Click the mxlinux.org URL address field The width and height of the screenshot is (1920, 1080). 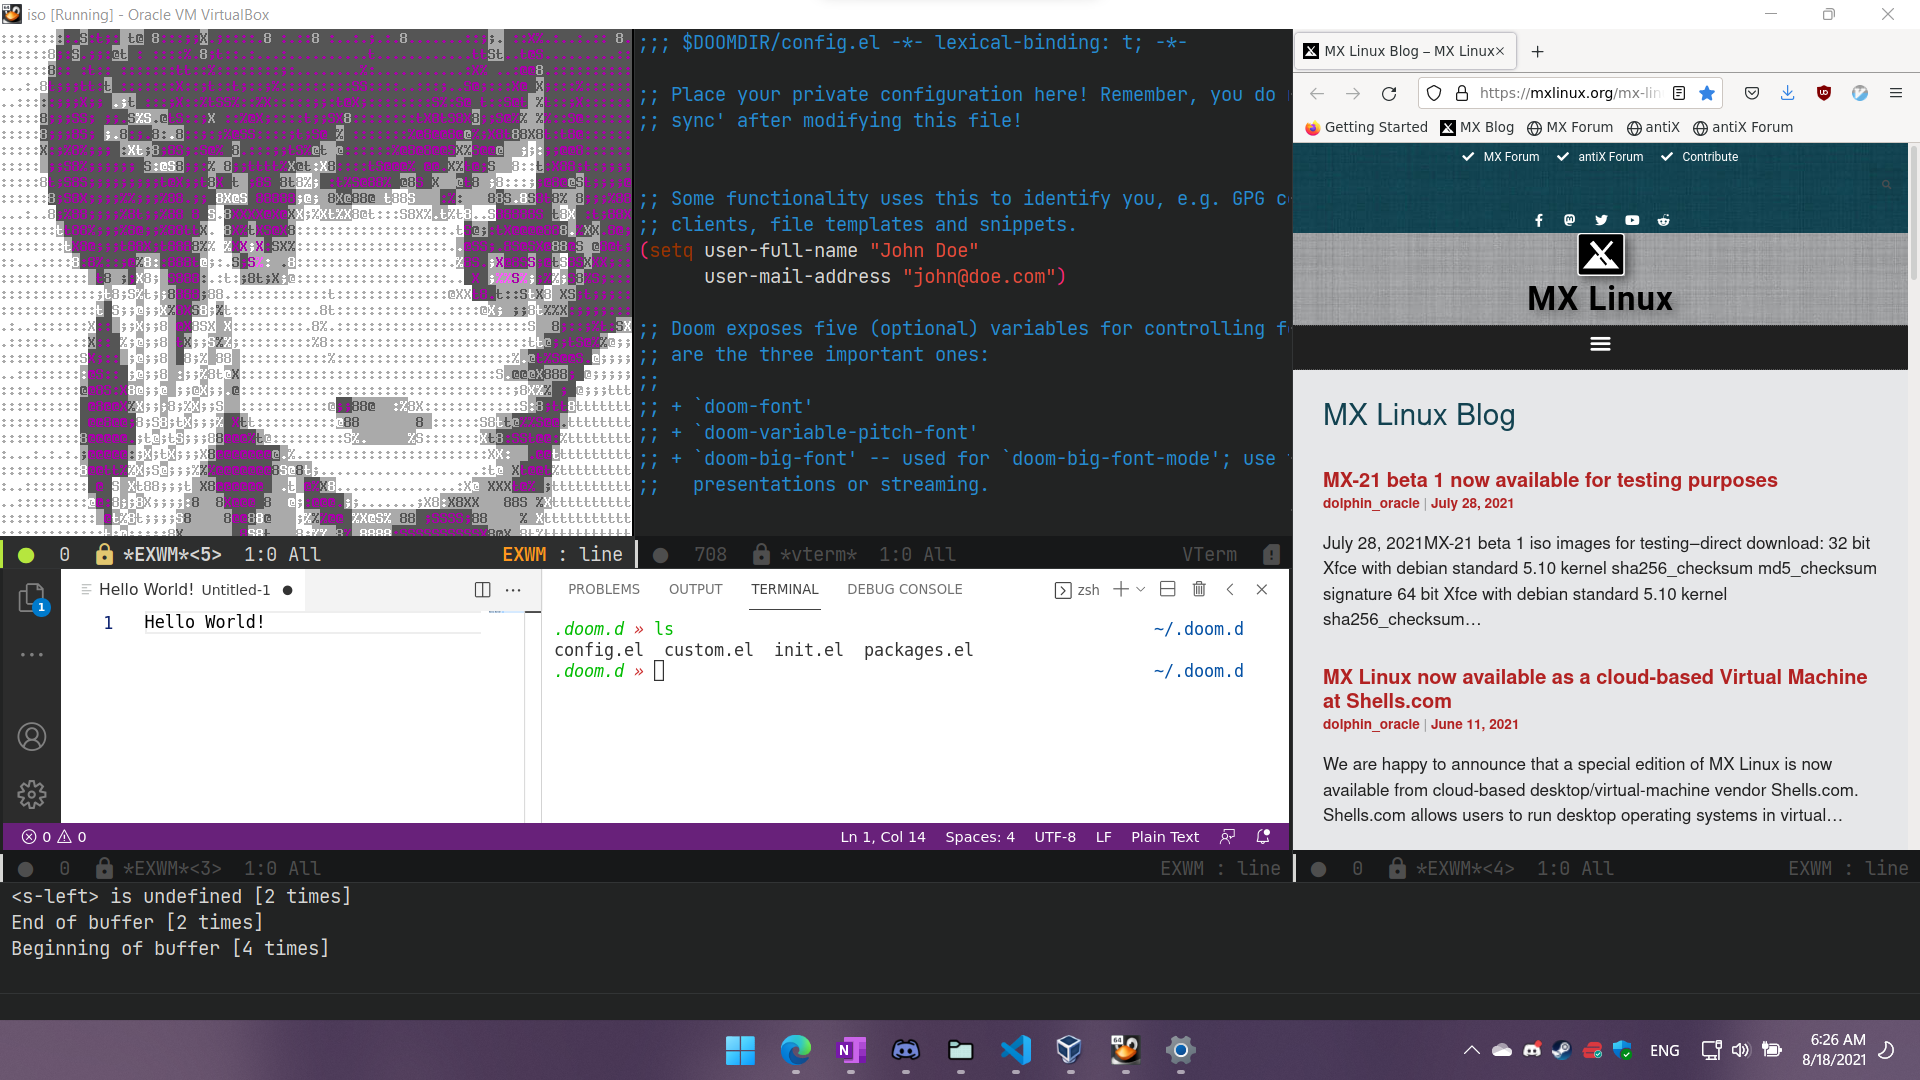point(1568,93)
